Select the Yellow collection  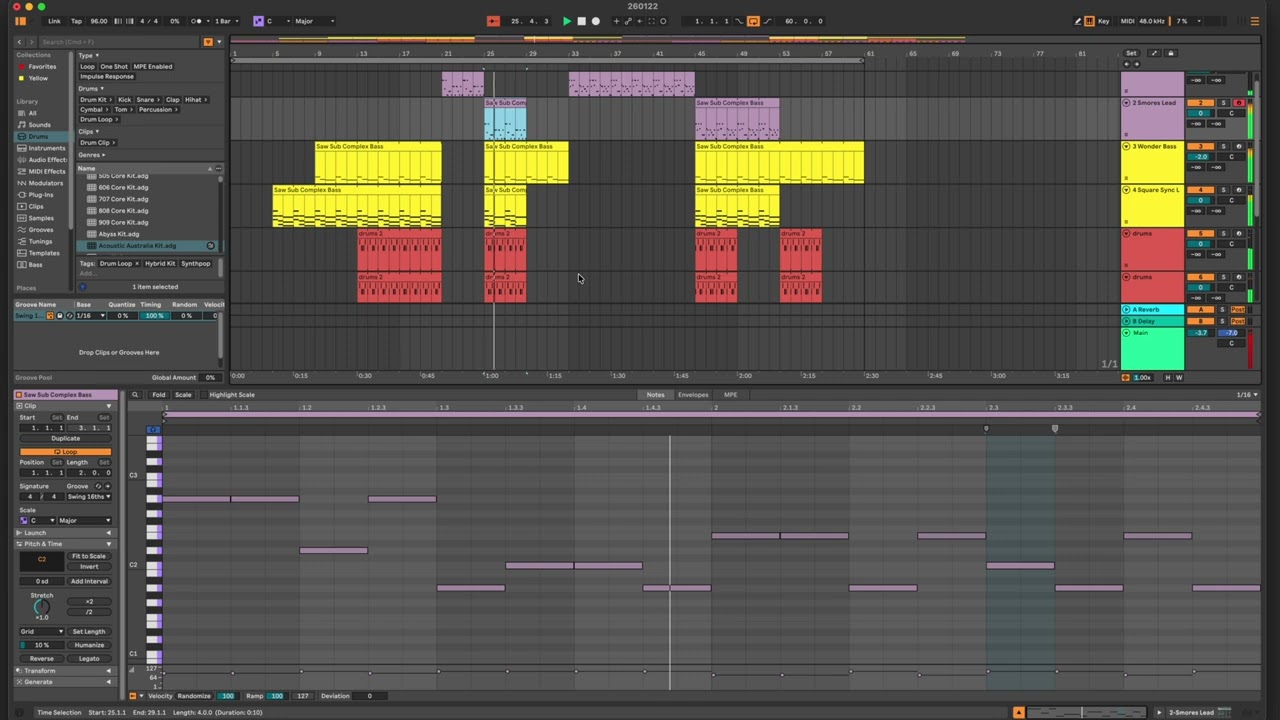click(x=38, y=78)
